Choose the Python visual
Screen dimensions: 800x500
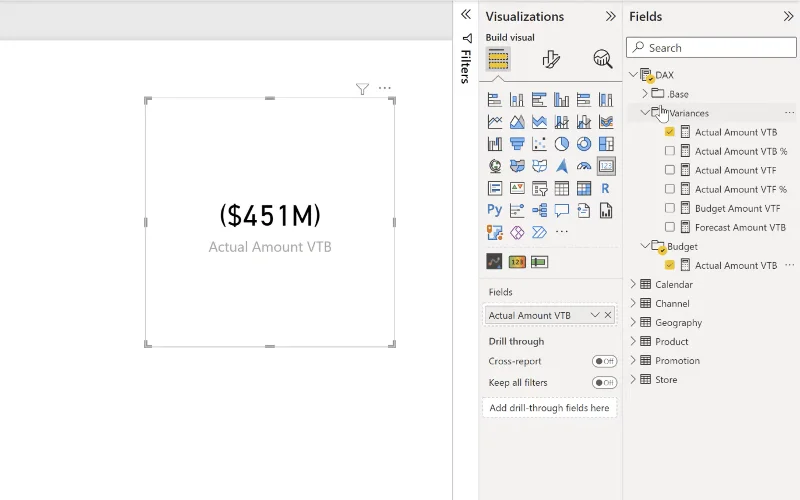click(494, 210)
